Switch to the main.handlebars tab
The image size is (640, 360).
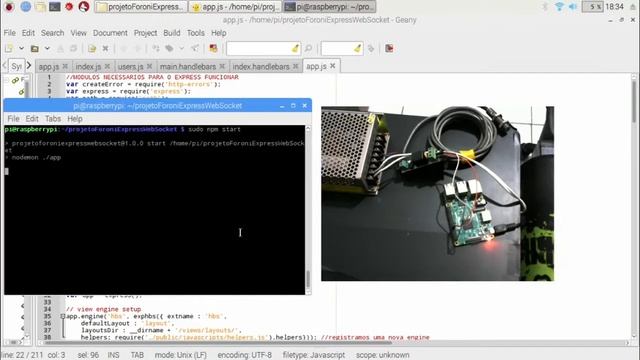pyautogui.click(x=188, y=67)
